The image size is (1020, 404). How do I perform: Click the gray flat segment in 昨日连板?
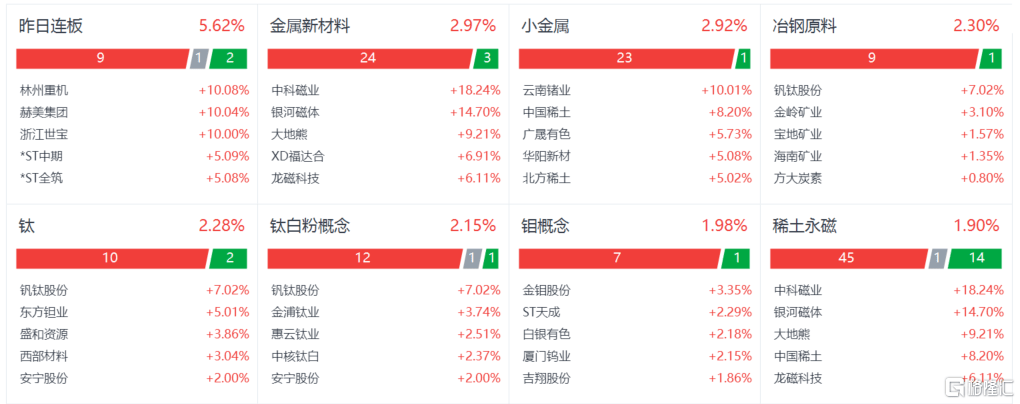199,59
